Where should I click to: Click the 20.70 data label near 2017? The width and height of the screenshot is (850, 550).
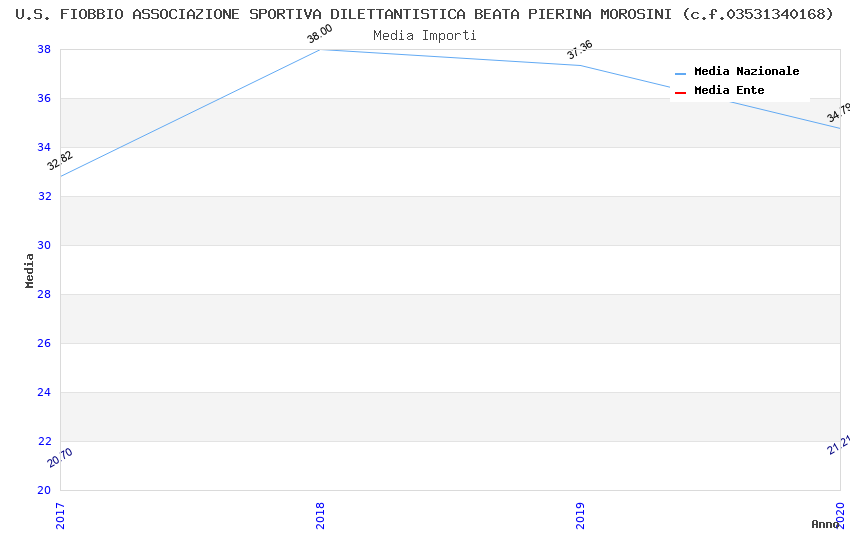coord(60,458)
